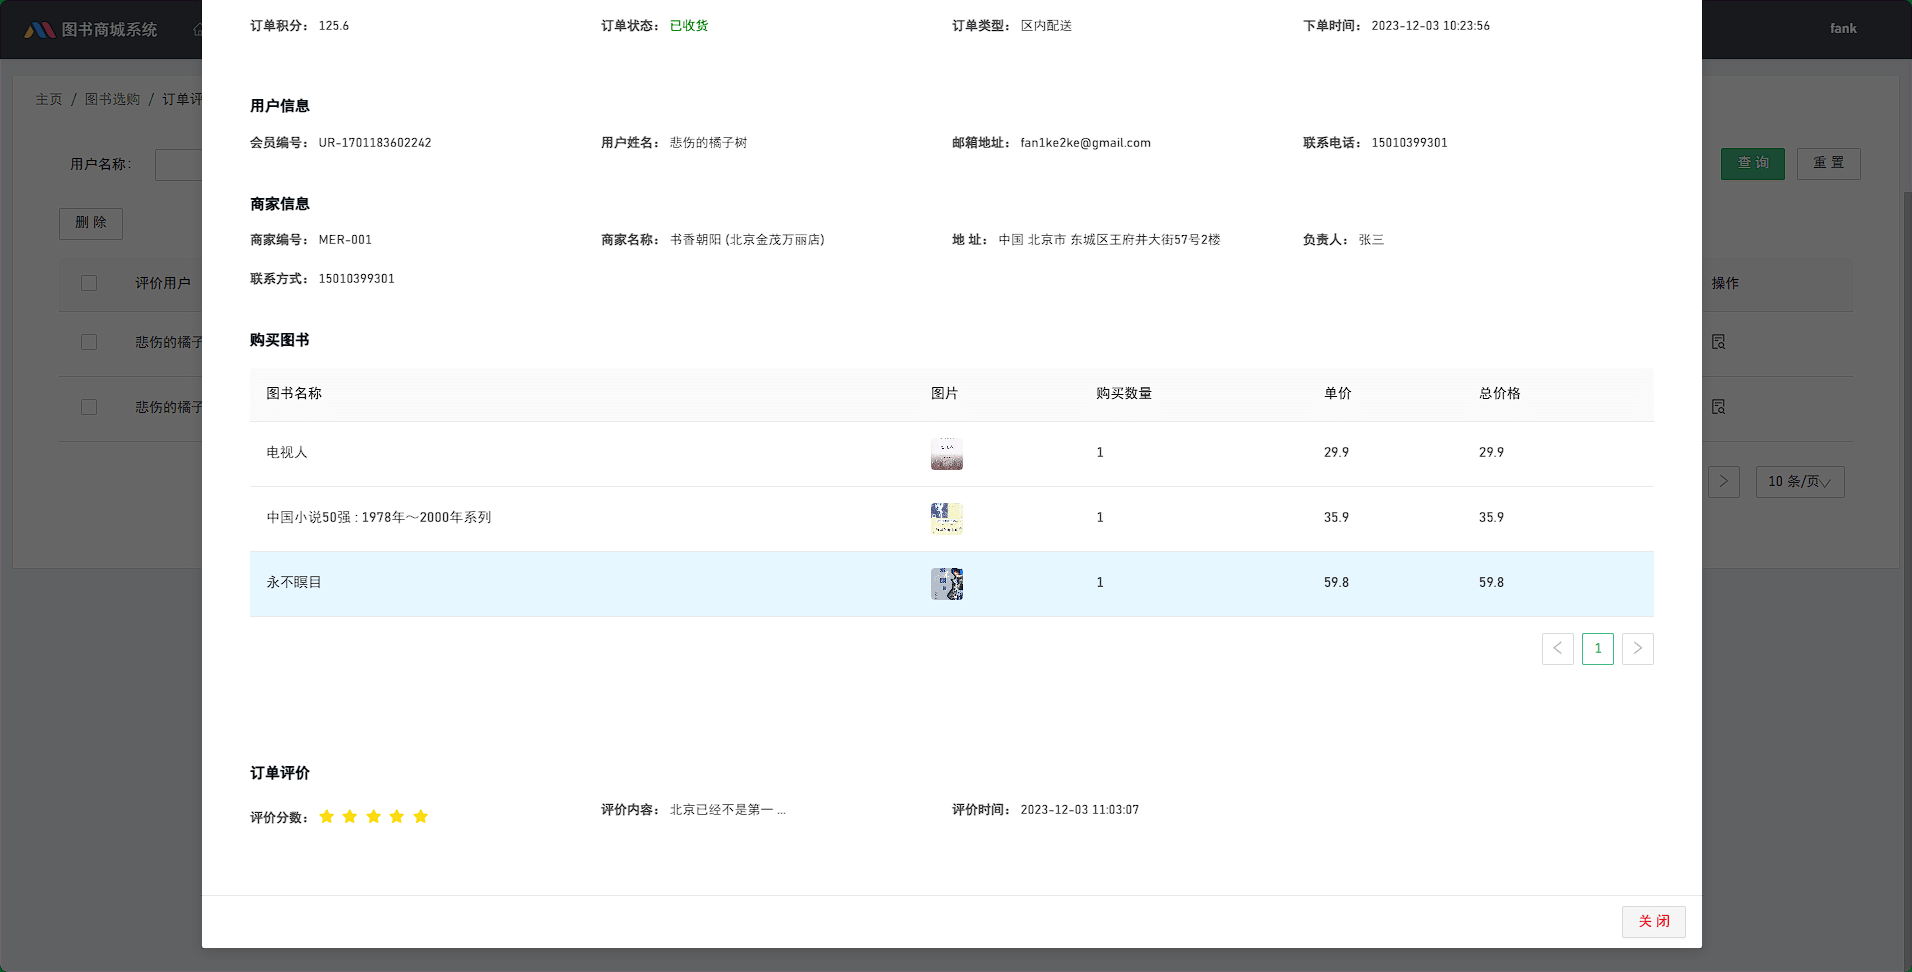The width and height of the screenshot is (1912, 972).
Task: Click the 删除 delete button
Action: [x=90, y=223]
